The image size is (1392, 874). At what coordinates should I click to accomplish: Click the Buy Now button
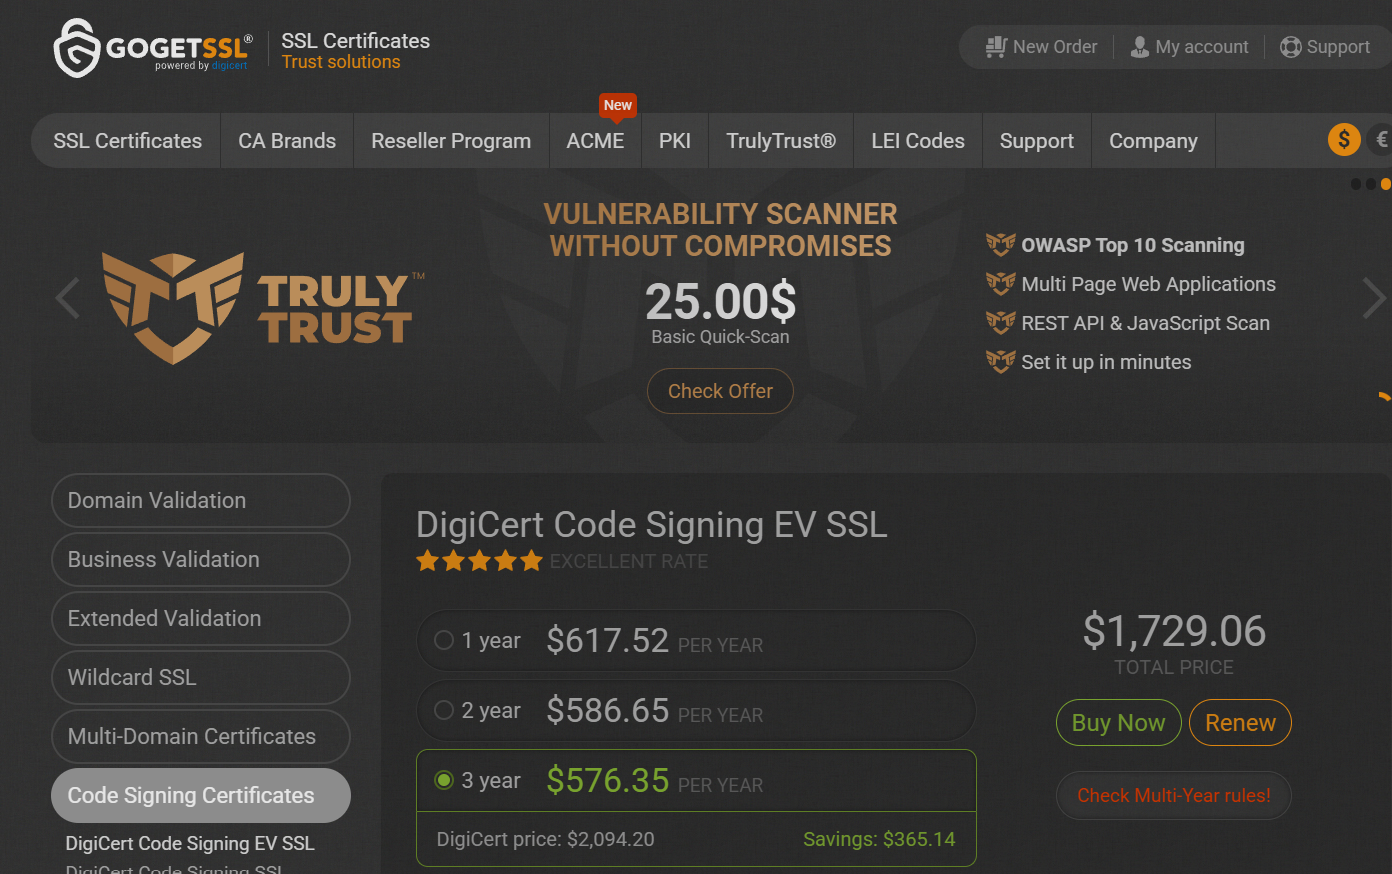1118,722
